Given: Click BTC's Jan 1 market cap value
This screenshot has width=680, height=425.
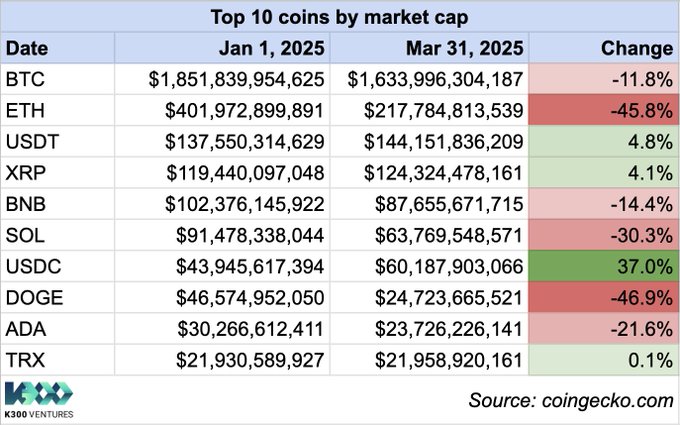Looking at the screenshot, I should tap(236, 77).
